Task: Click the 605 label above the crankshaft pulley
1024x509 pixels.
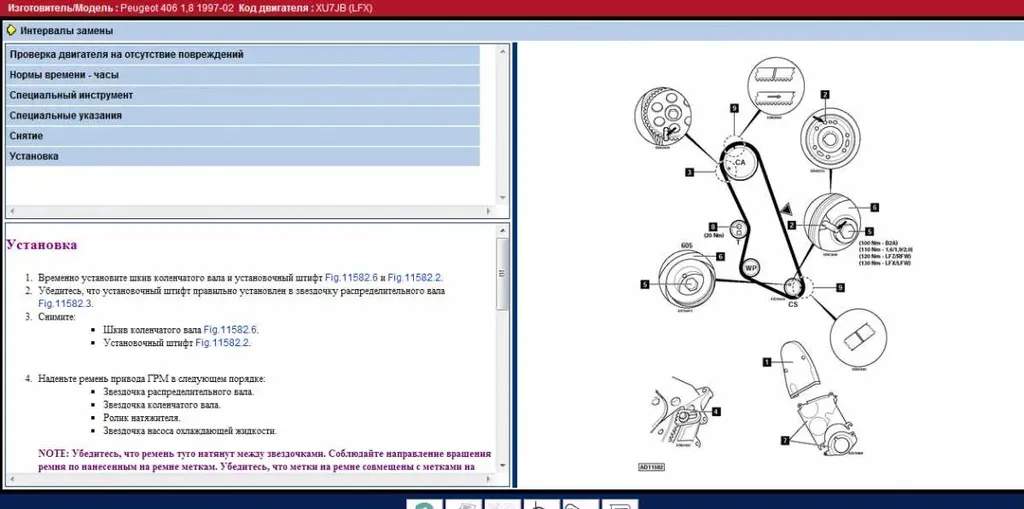Action: click(x=686, y=246)
